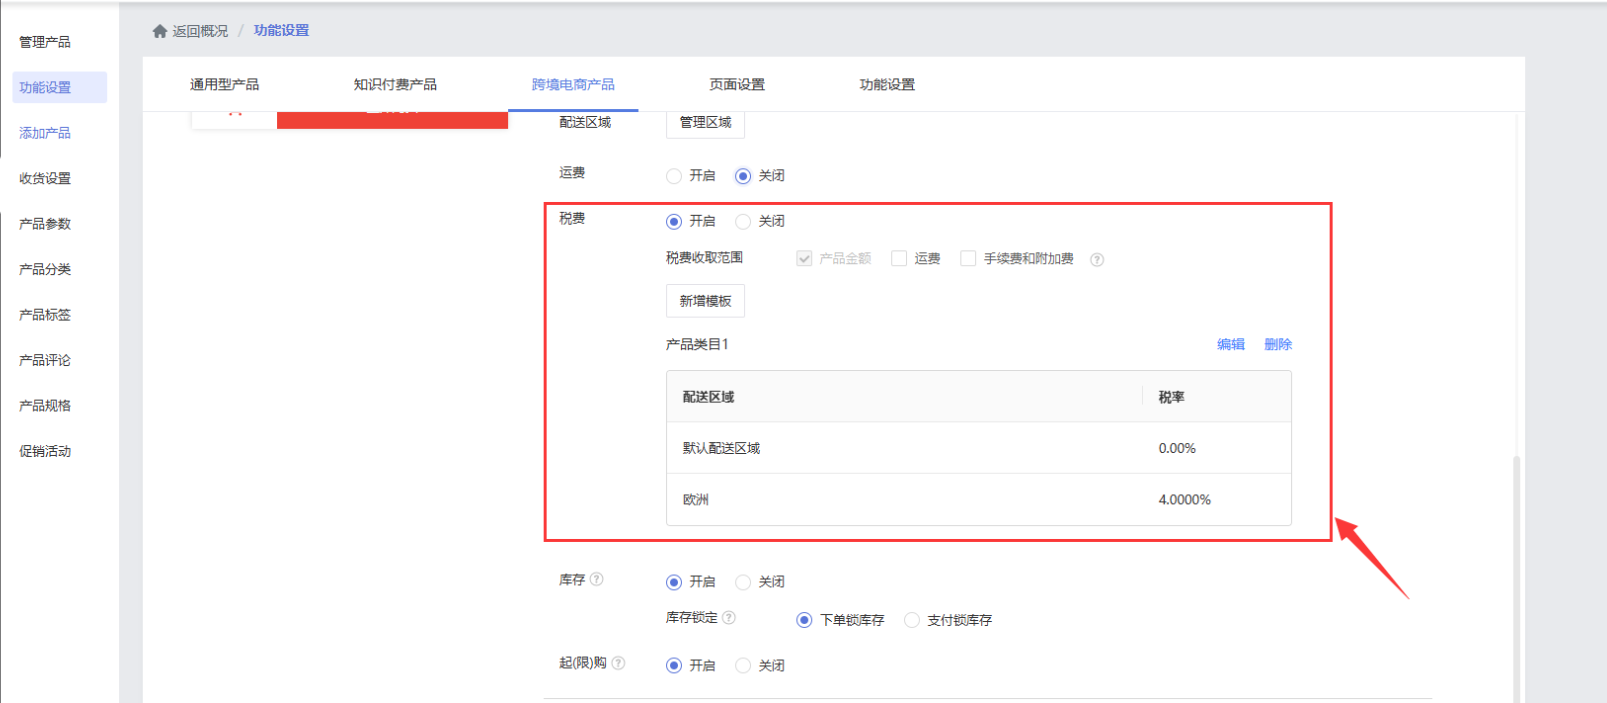Click 删除 link for 产品类目1

pos(1278,344)
